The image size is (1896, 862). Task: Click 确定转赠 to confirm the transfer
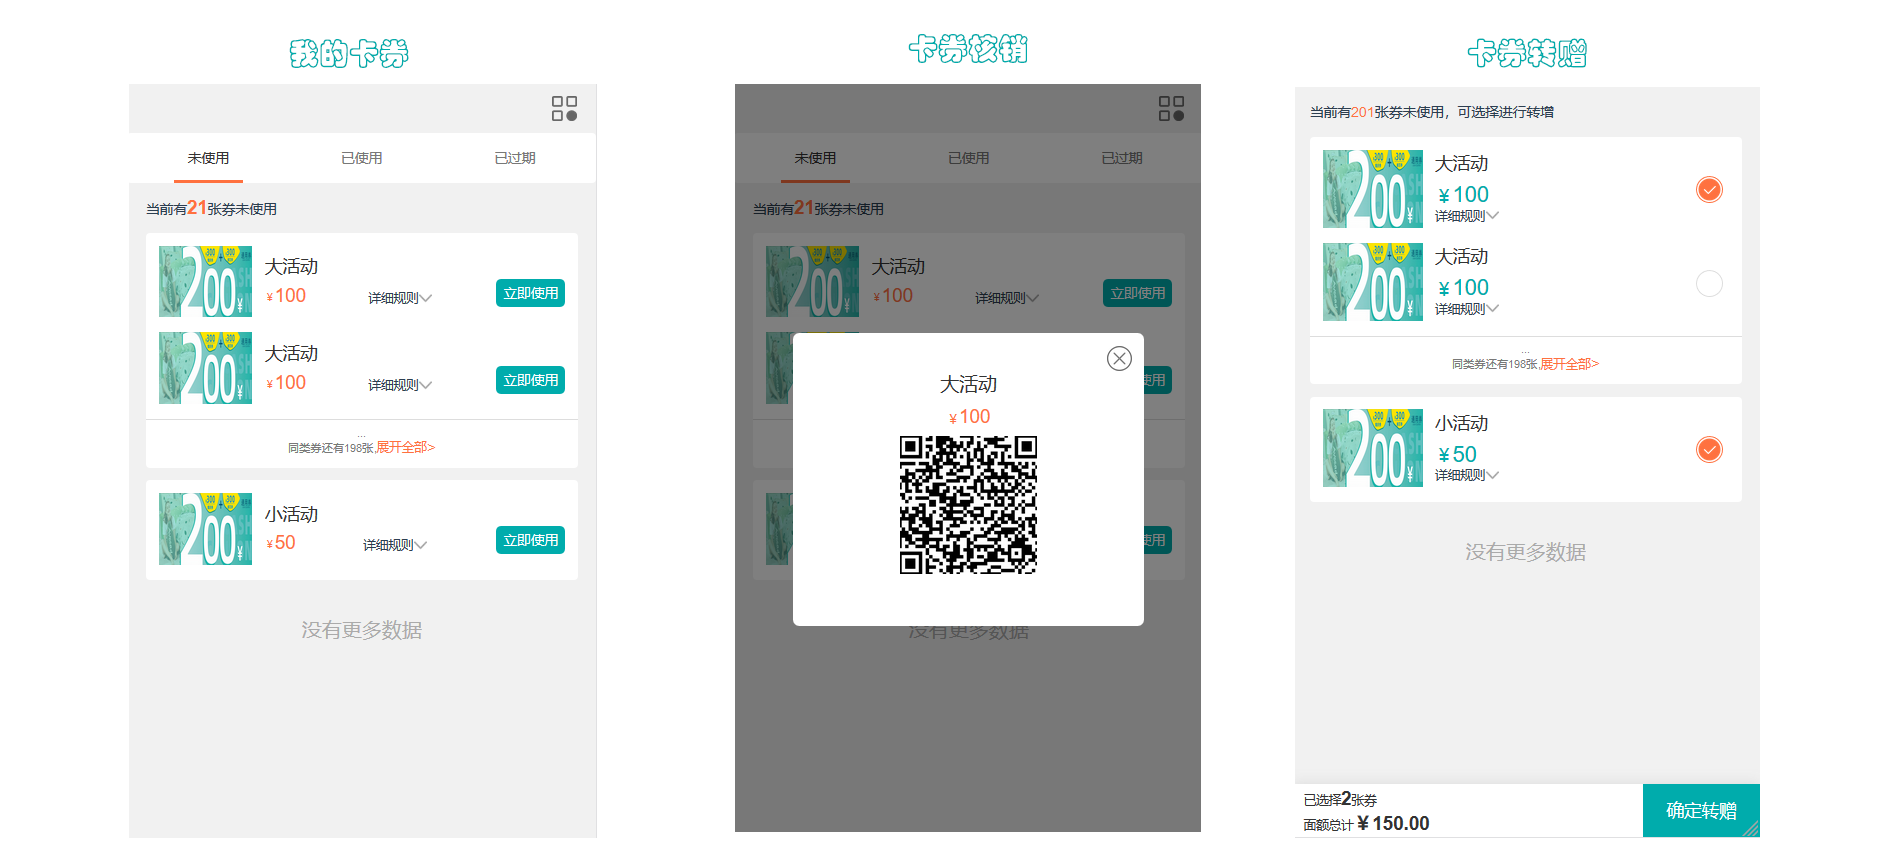[x=1700, y=810]
